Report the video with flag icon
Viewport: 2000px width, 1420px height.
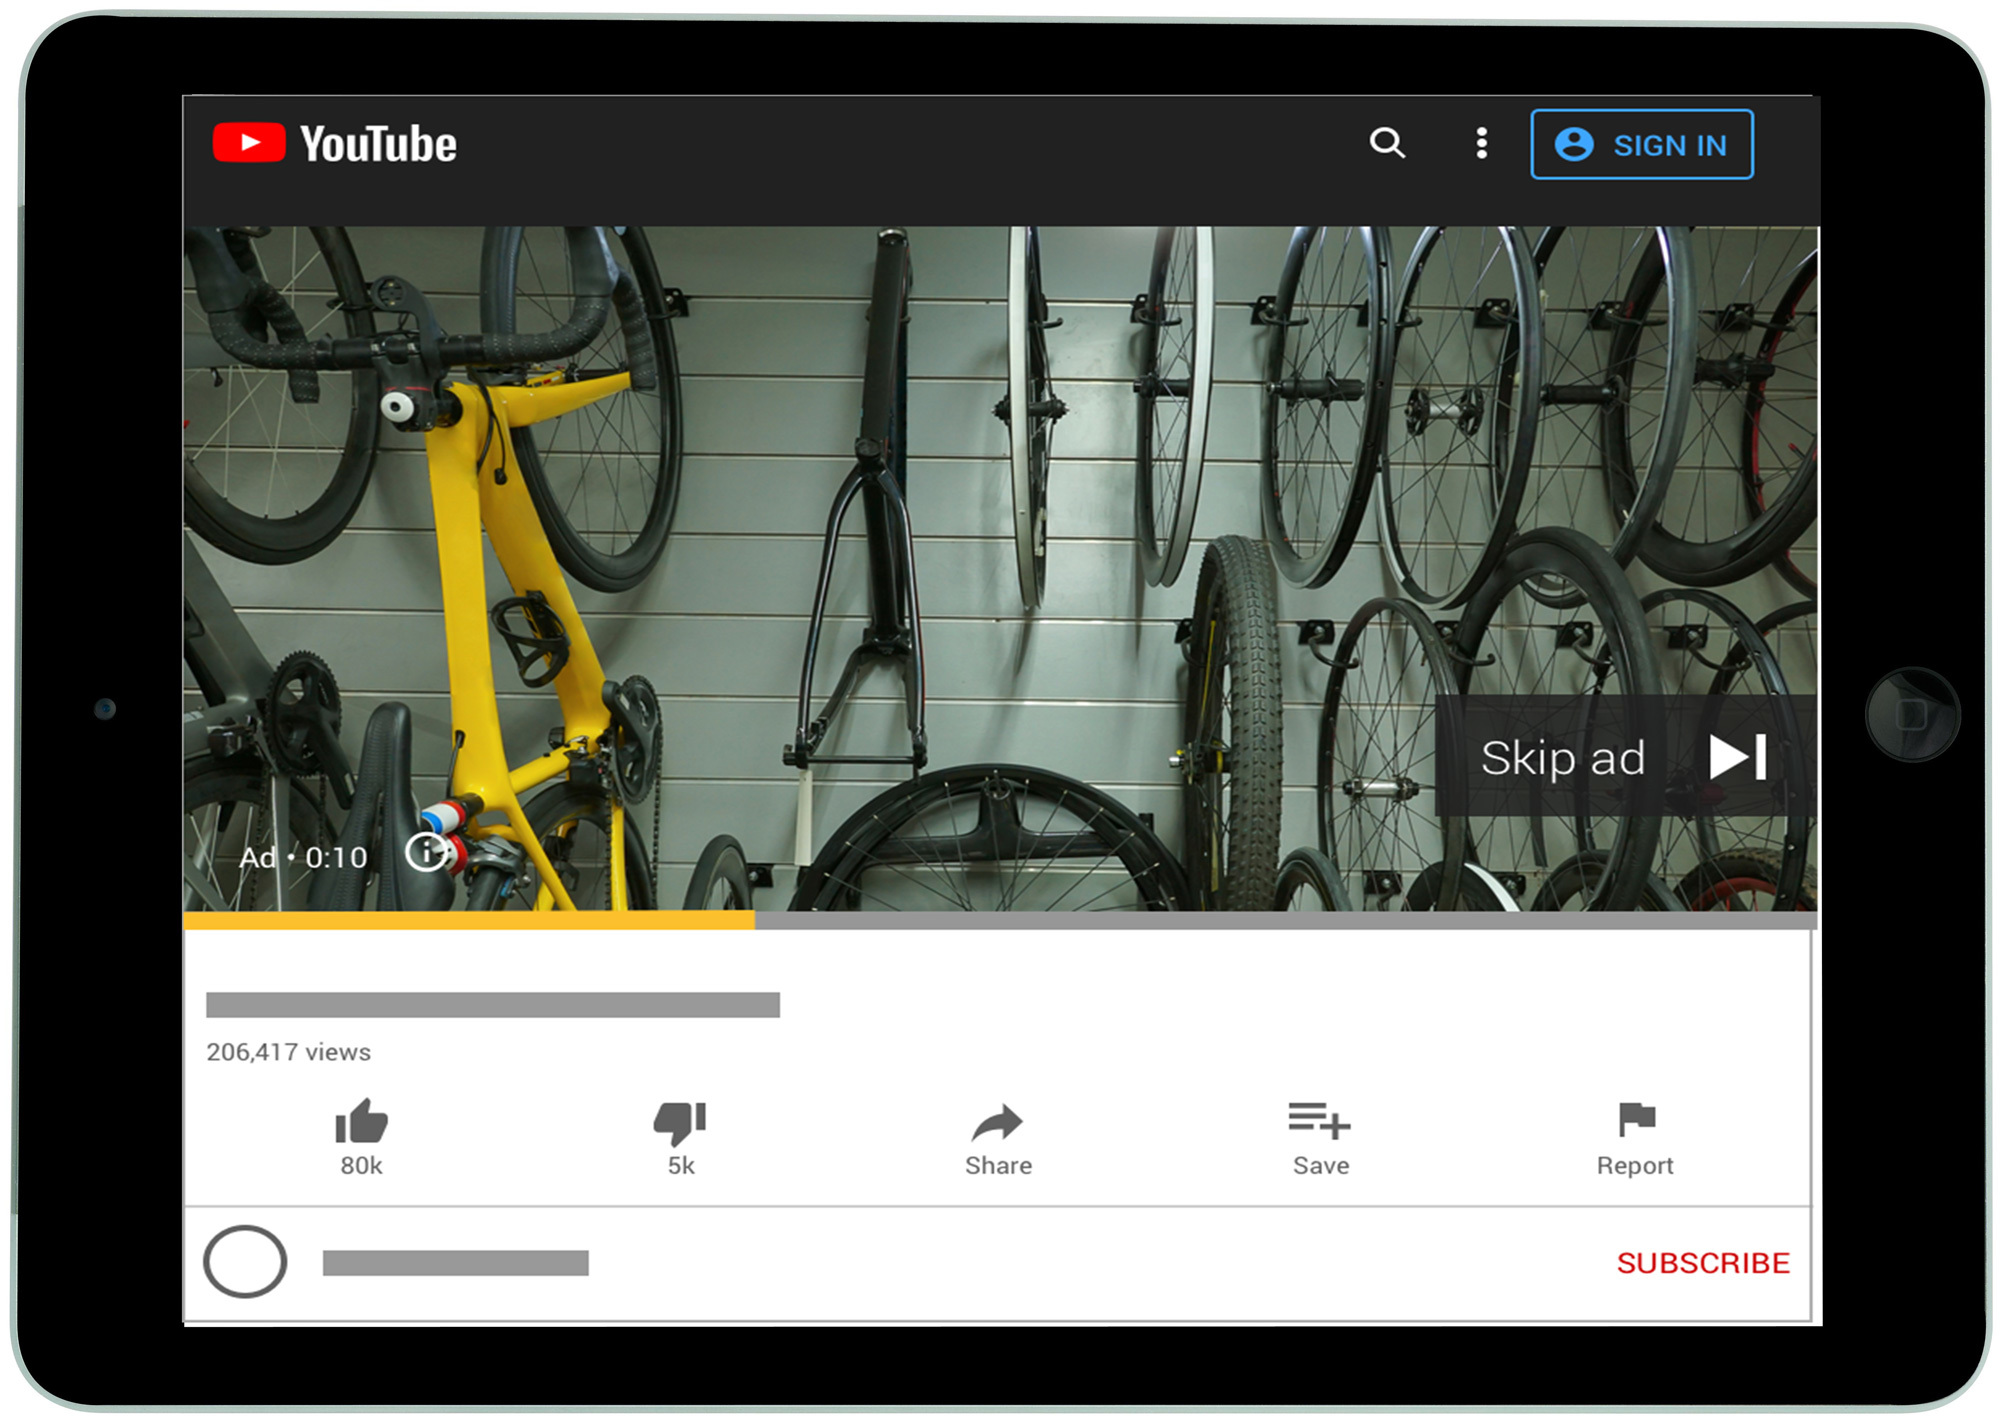coord(1636,1138)
